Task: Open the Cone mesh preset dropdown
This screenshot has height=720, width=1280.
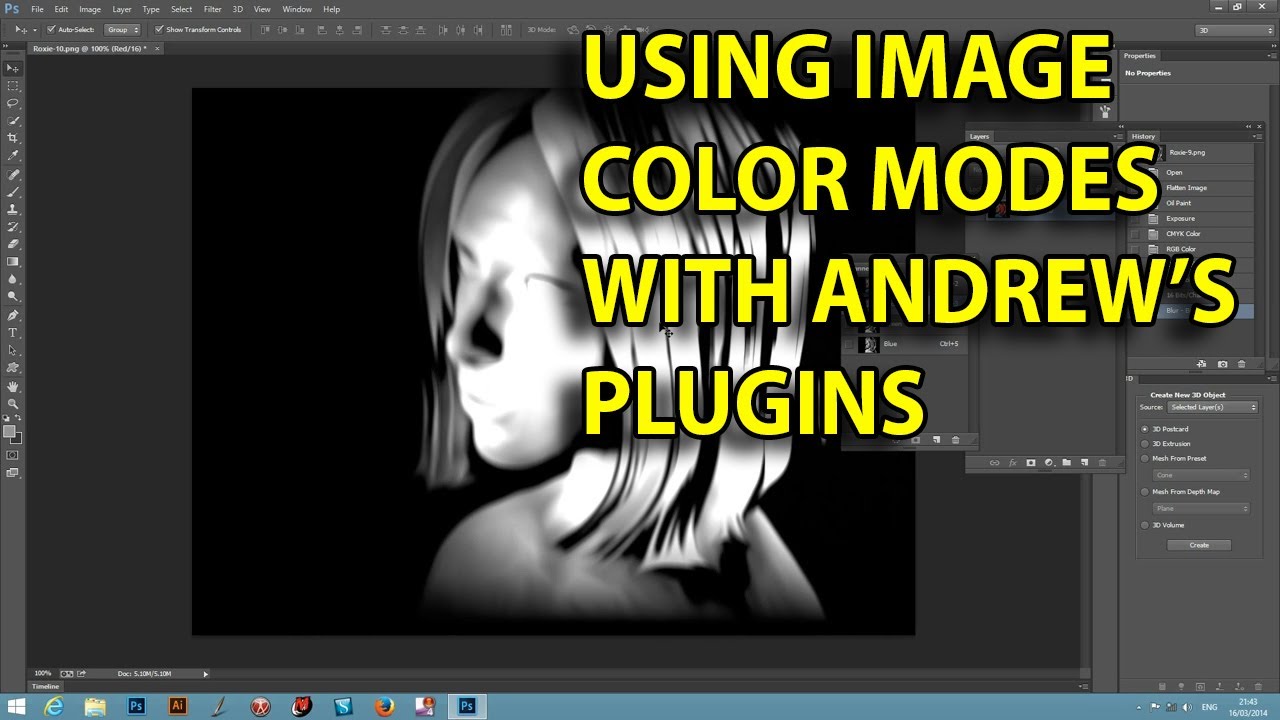Action: 1201,475
